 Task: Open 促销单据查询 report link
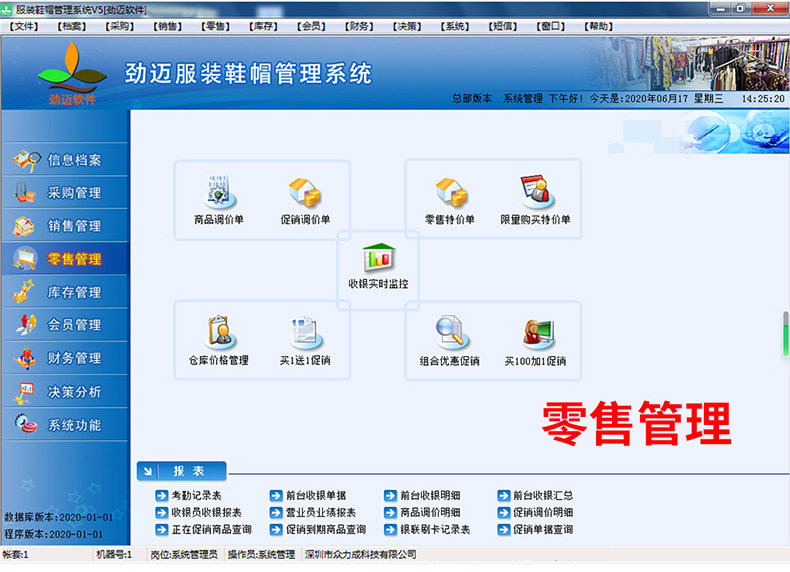tap(543, 530)
